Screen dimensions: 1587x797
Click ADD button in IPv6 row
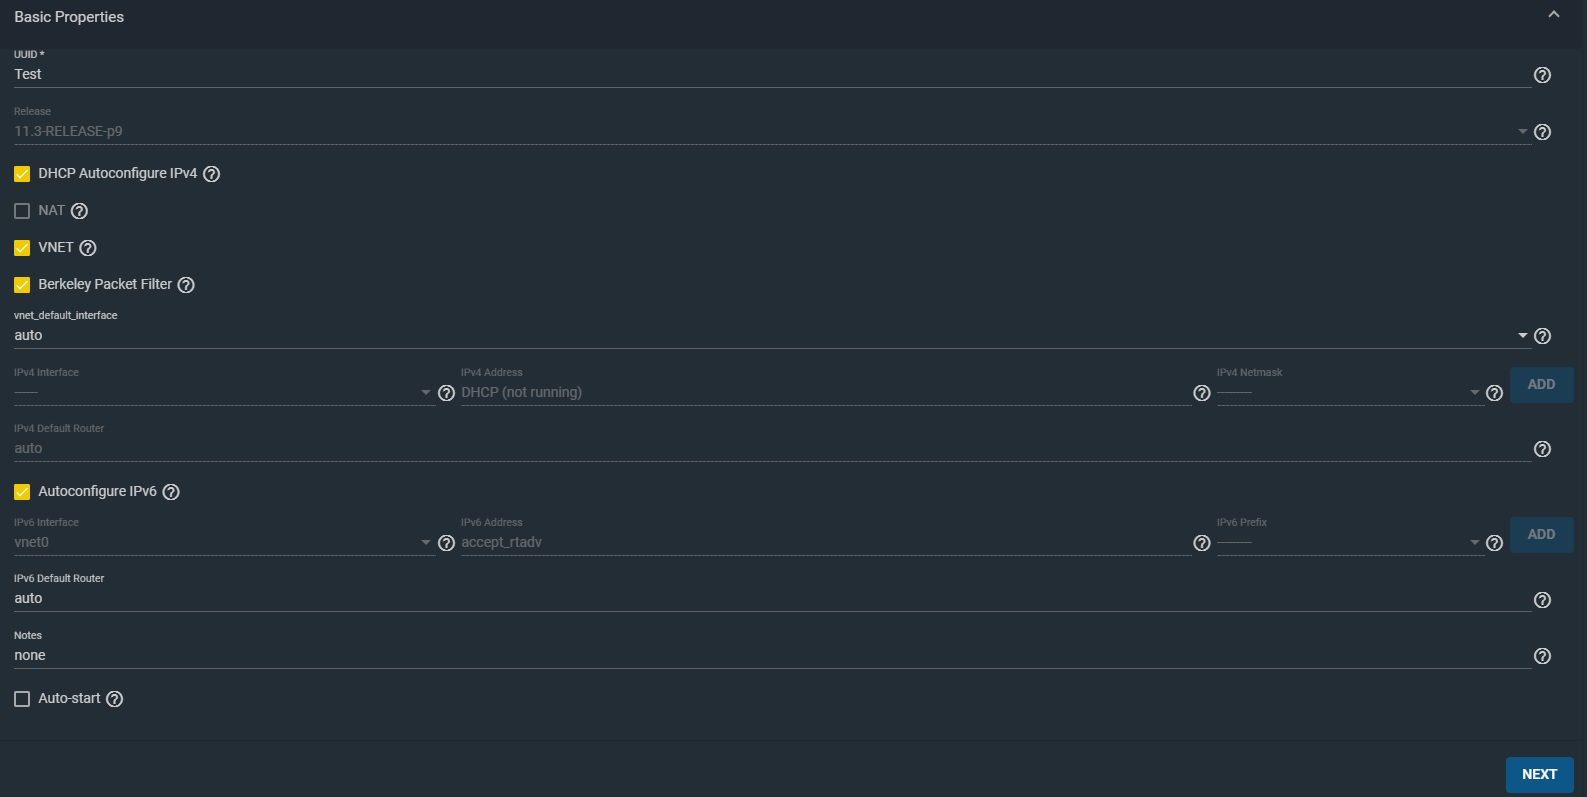point(1541,534)
